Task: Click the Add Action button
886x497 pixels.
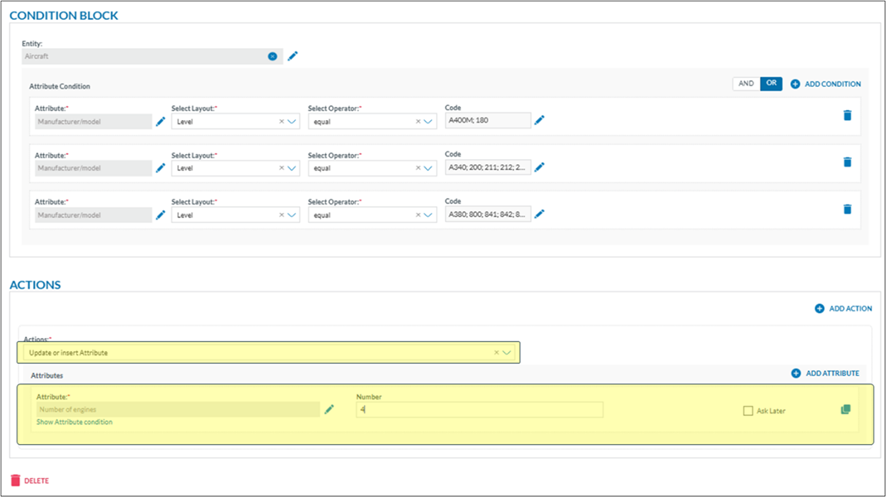Action: coord(843,309)
